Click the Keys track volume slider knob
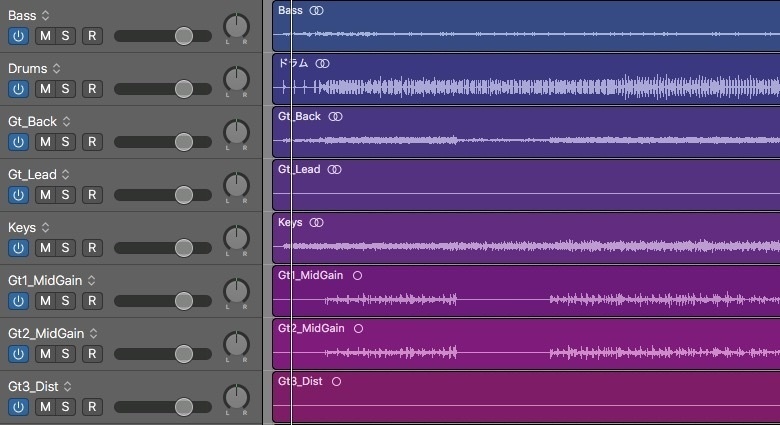 point(184,248)
